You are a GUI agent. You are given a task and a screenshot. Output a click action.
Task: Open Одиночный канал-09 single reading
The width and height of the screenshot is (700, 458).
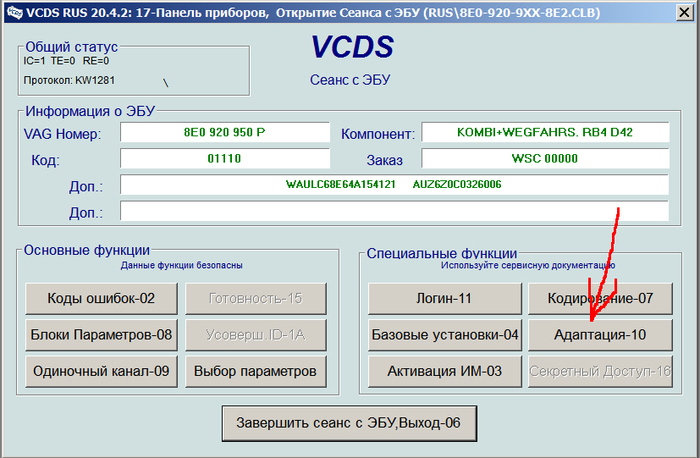click(x=101, y=371)
